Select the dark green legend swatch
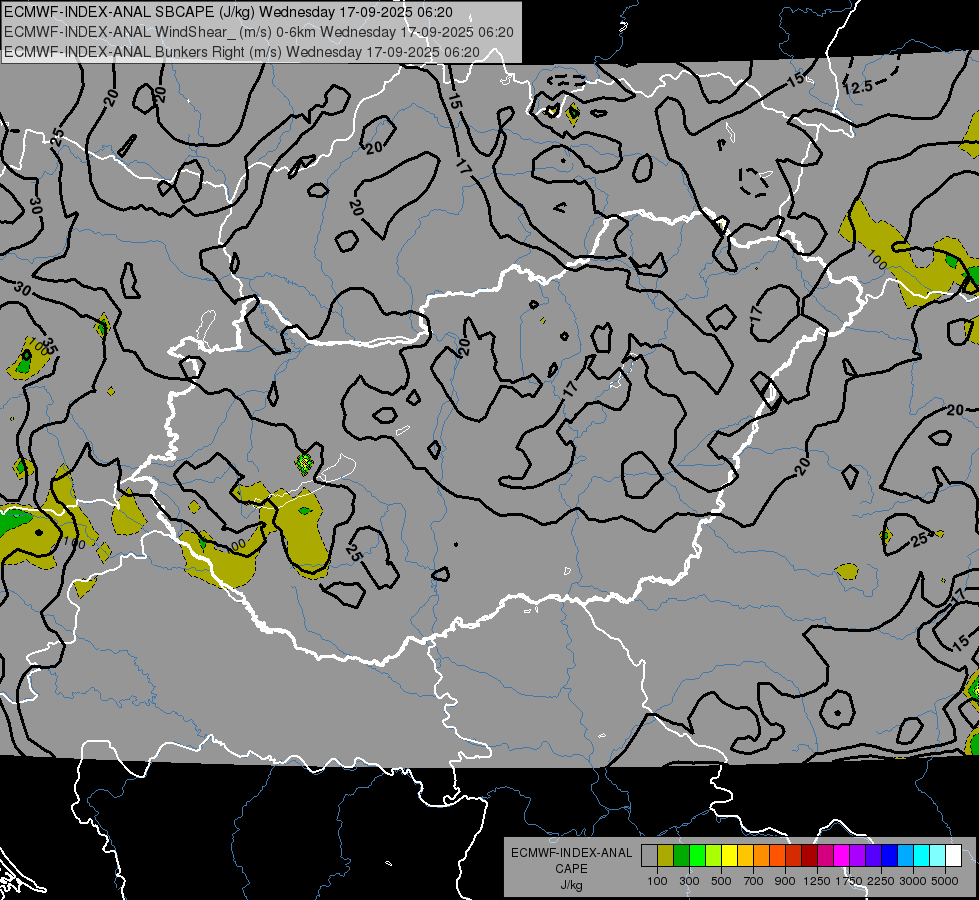This screenshot has height=900, width=979. click(x=682, y=856)
